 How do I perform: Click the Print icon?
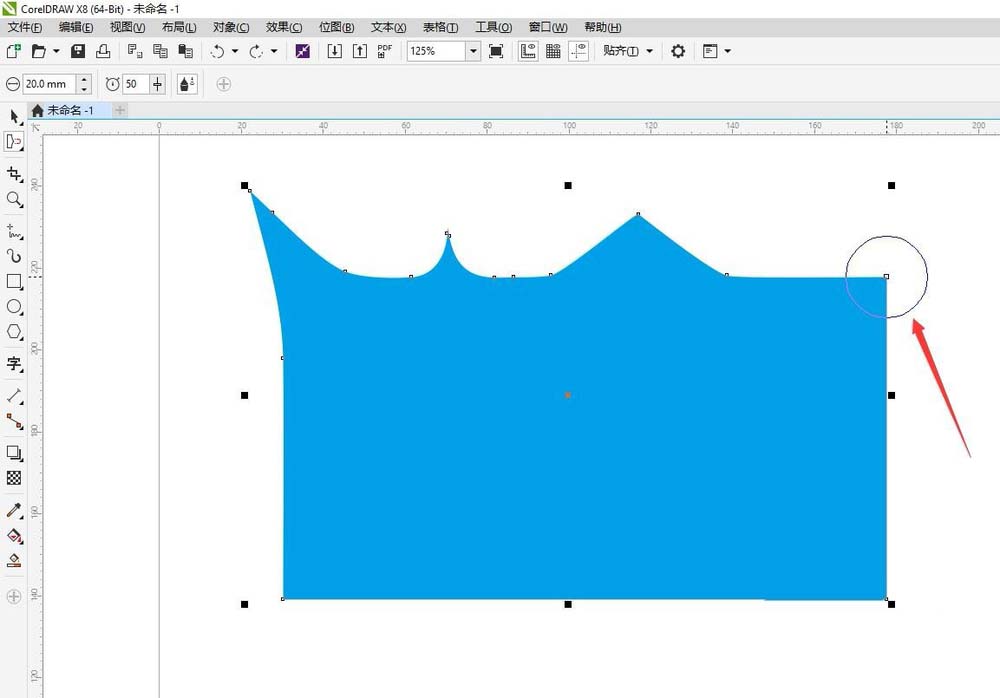103,51
